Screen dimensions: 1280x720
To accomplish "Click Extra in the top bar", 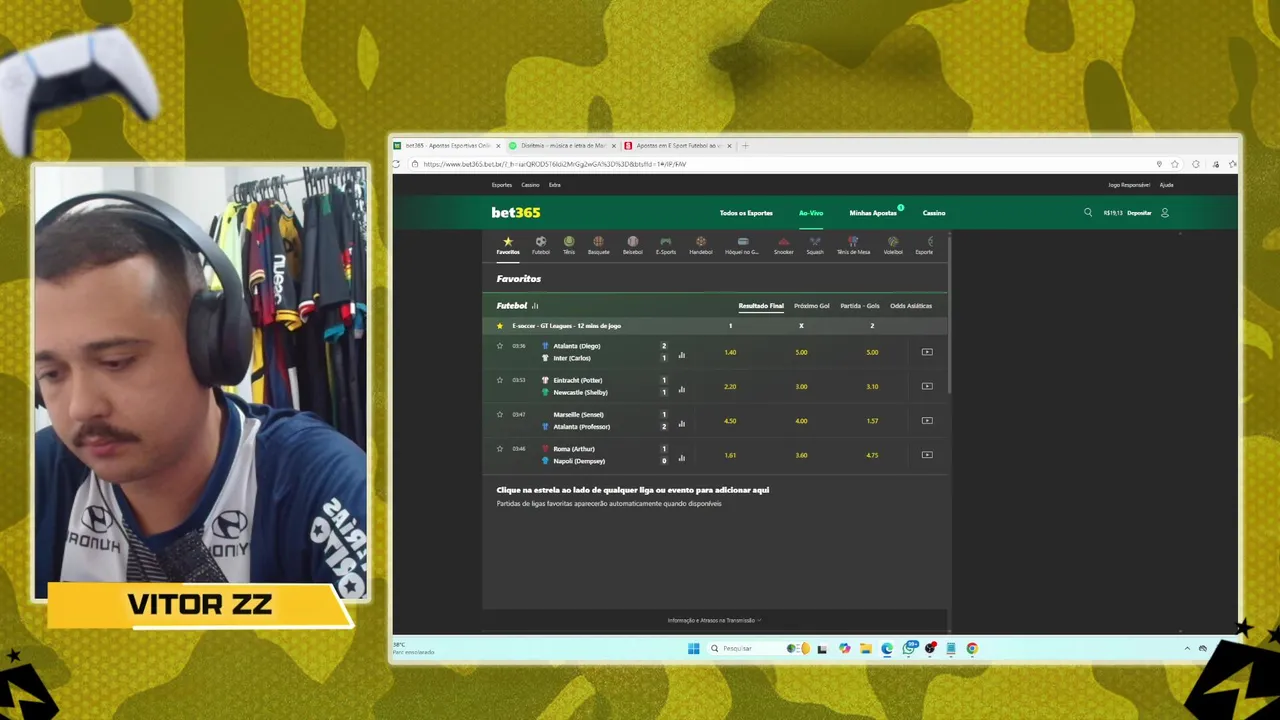I will coord(555,185).
